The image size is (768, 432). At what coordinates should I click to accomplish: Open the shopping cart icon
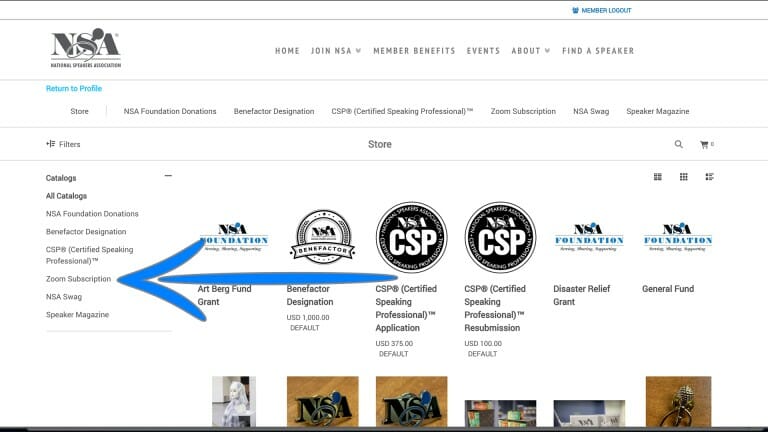click(x=704, y=144)
